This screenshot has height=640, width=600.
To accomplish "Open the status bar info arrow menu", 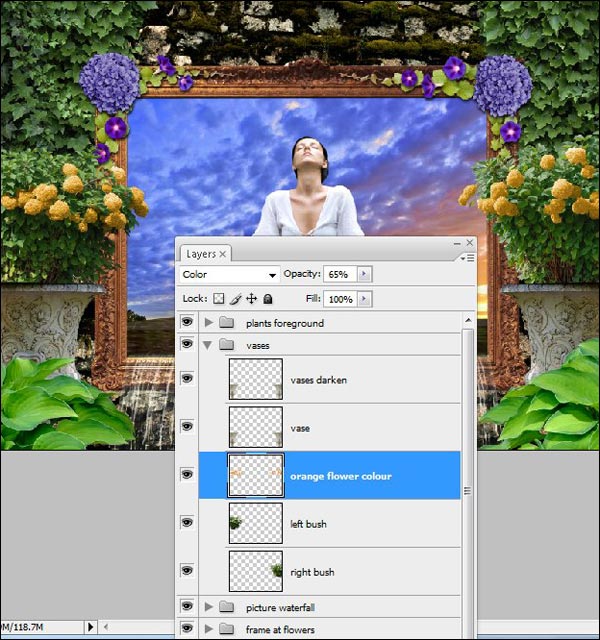I will (91, 627).
